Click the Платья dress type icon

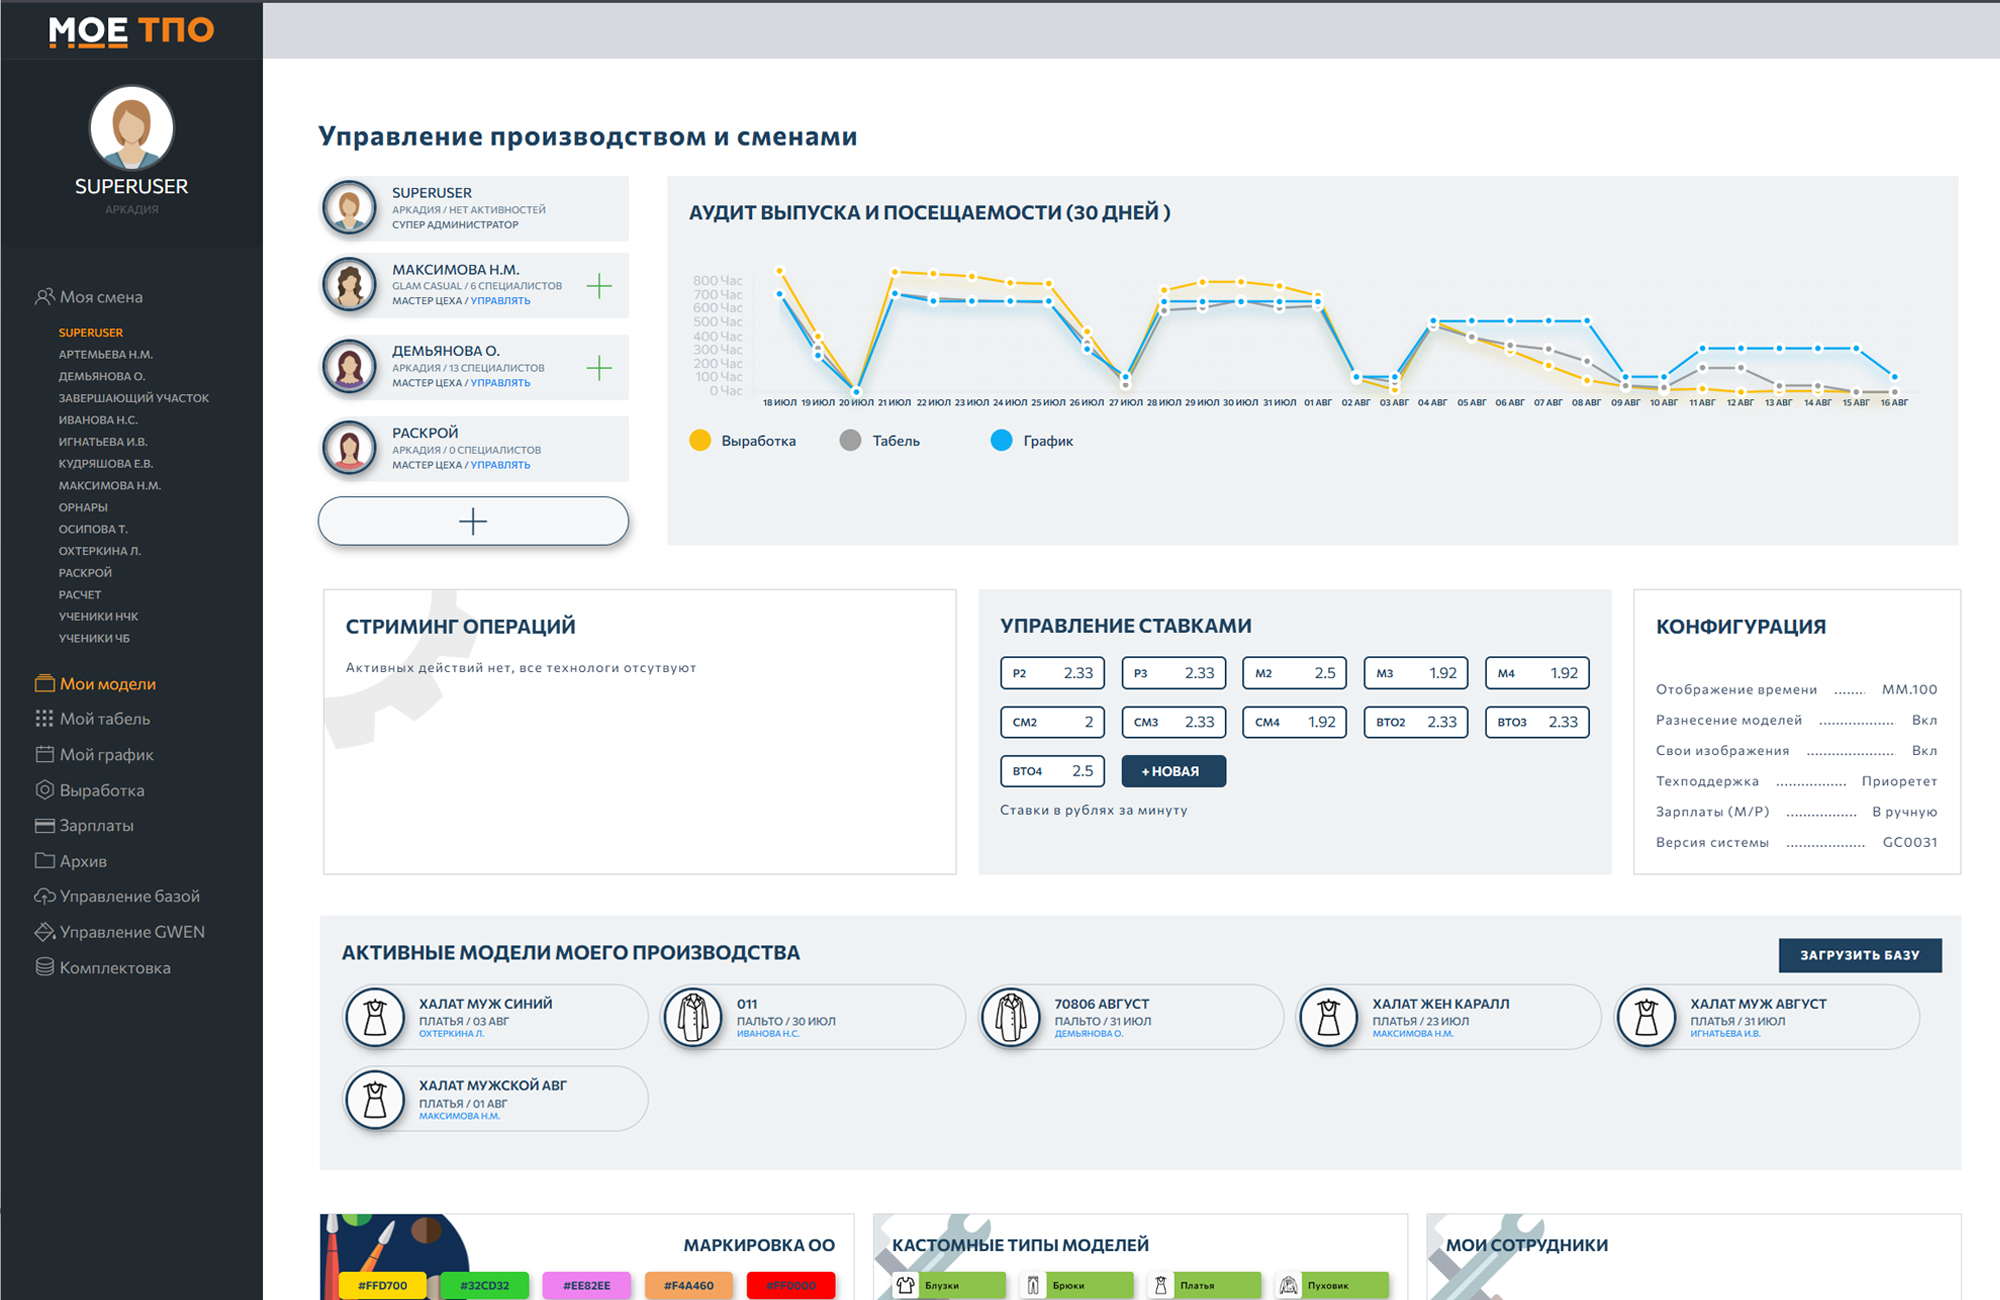tap(1161, 1286)
